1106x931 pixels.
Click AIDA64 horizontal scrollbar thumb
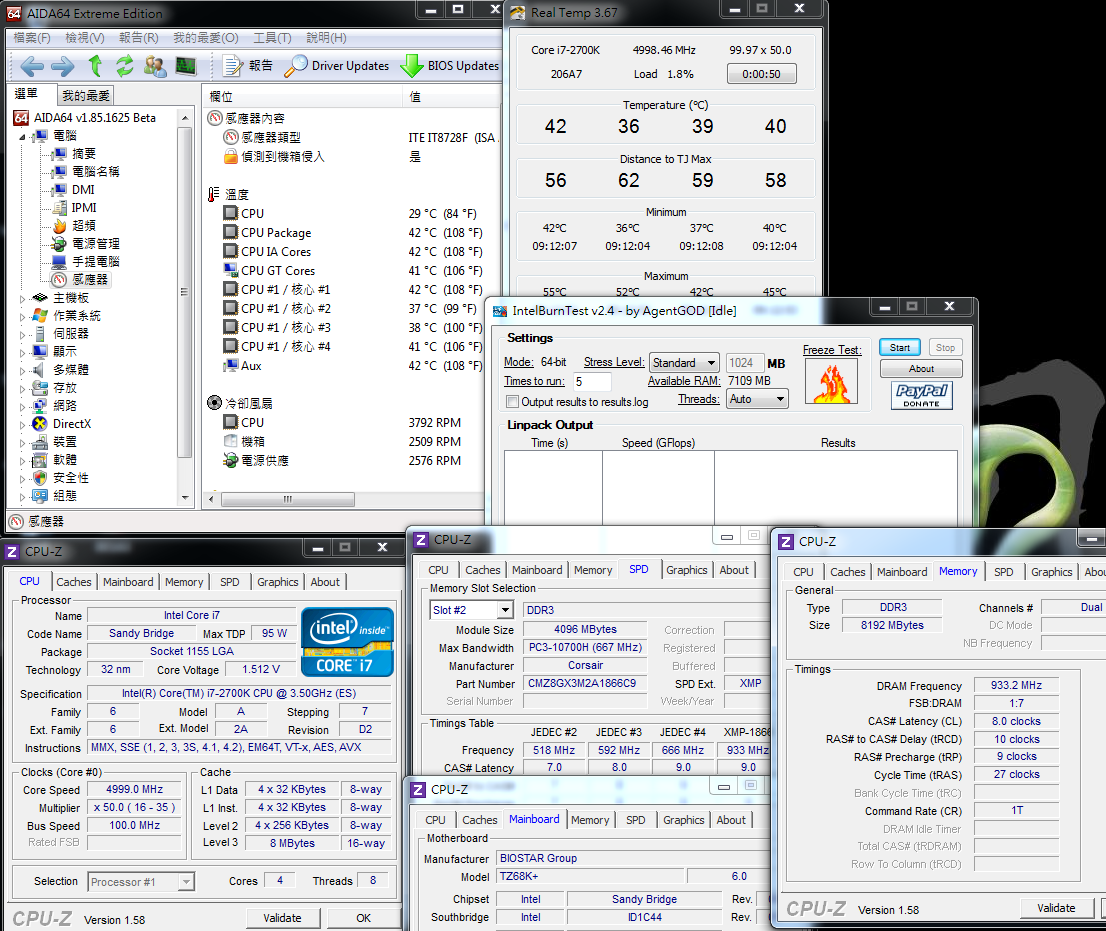(288, 499)
